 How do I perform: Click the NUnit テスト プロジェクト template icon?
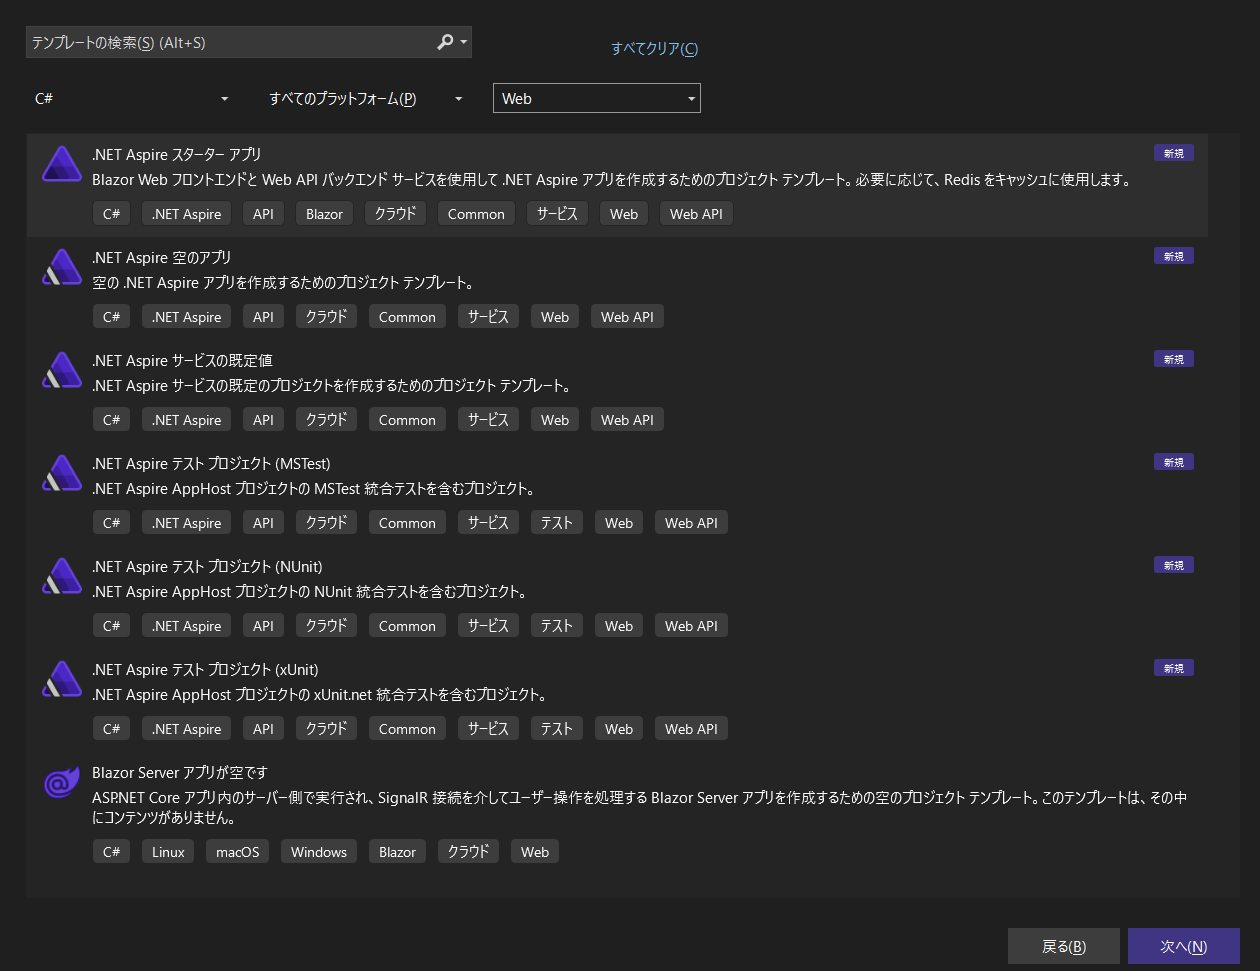point(62,576)
